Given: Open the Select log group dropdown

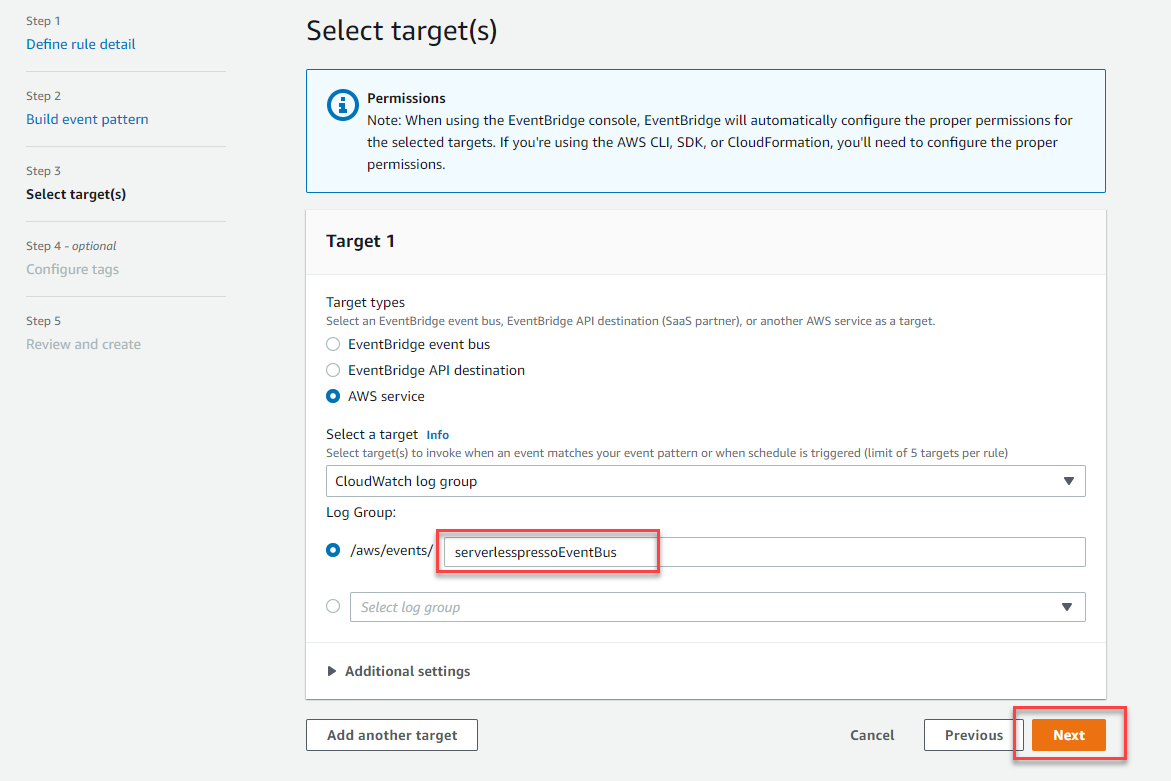Looking at the screenshot, I should click(x=718, y=607).
